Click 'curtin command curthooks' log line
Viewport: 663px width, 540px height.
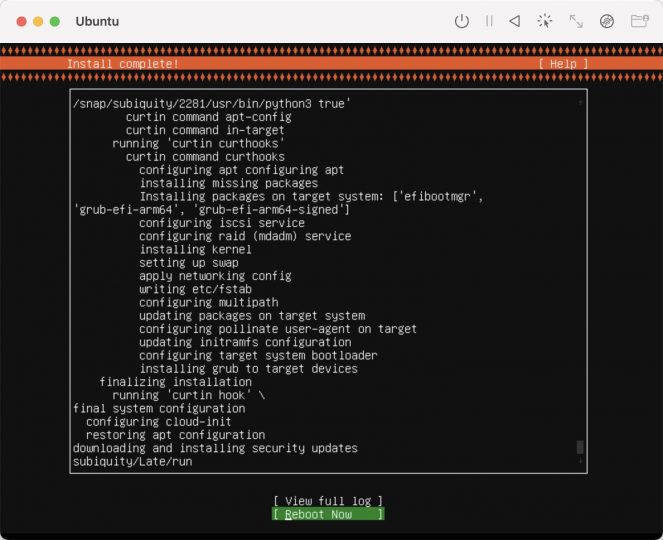point(205,157)
